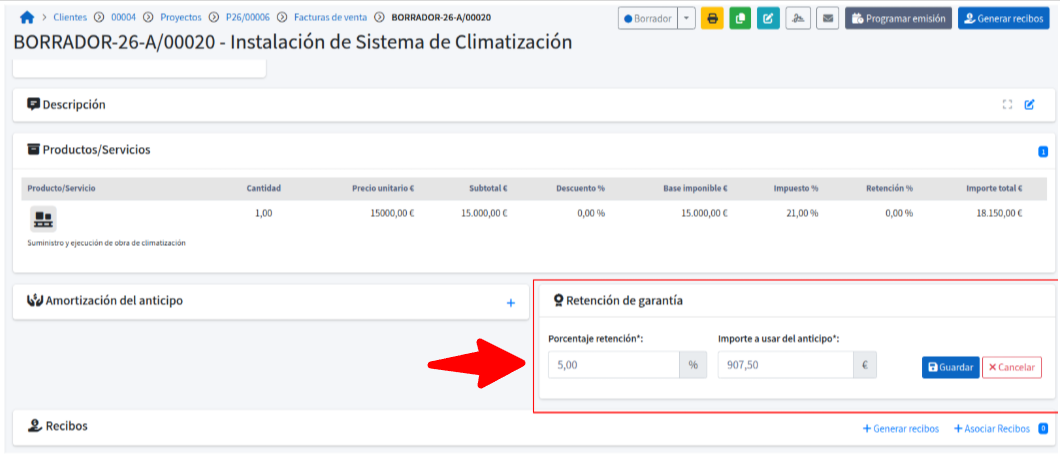1060x455 pixels.
Task: Click the product thumbnail image in the table
Action: point(43,219)
